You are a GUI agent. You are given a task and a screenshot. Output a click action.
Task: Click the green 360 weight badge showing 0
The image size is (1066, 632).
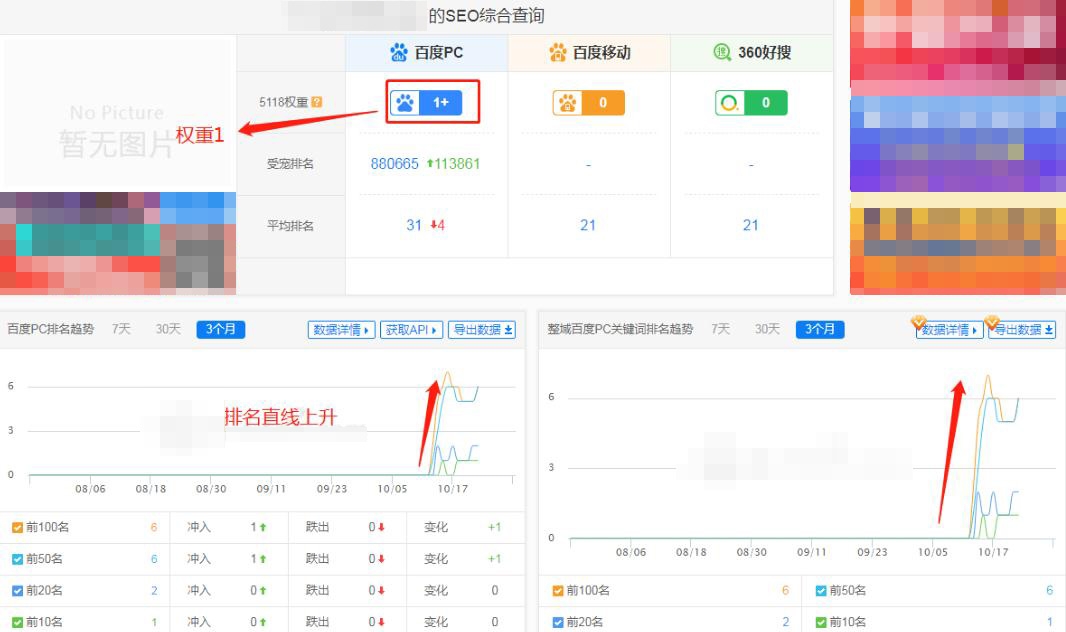pos(750,101)
